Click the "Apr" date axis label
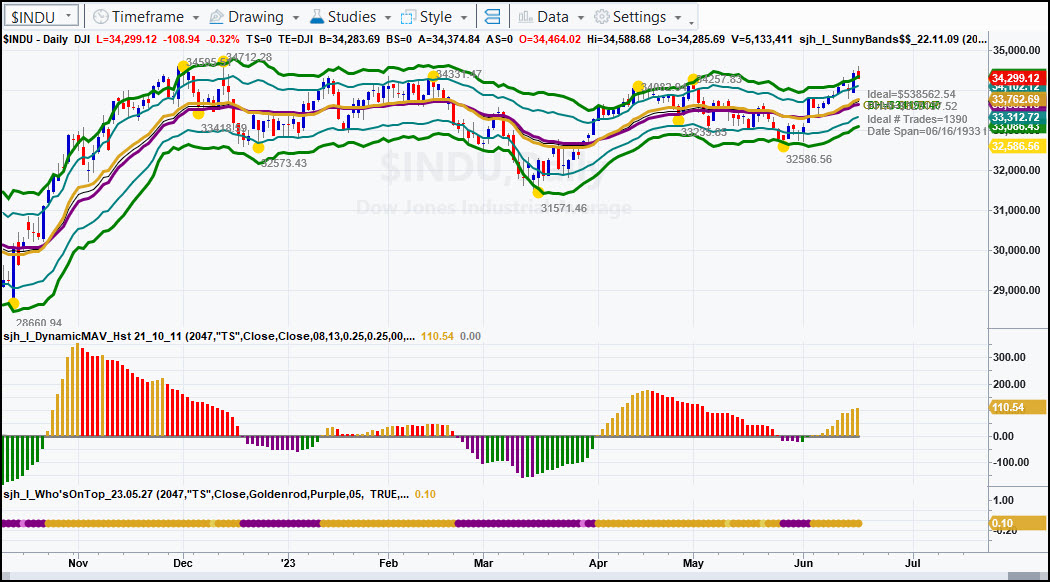This screenshot has height=582, width=1050. click(x=598, y=563)
